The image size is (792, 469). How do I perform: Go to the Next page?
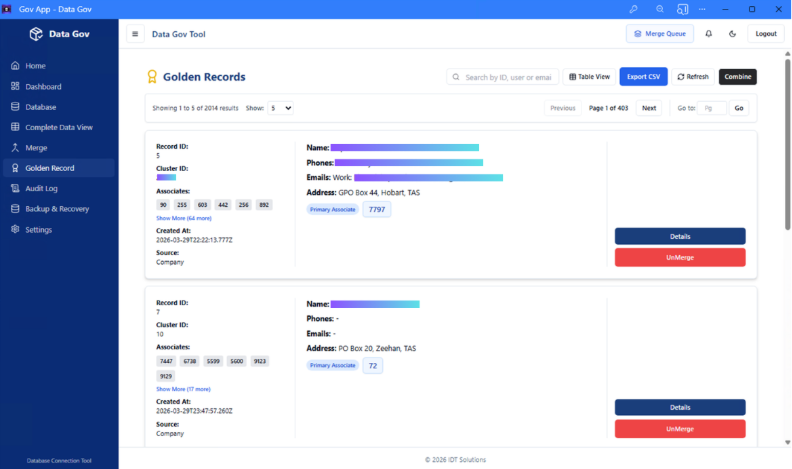649,108
